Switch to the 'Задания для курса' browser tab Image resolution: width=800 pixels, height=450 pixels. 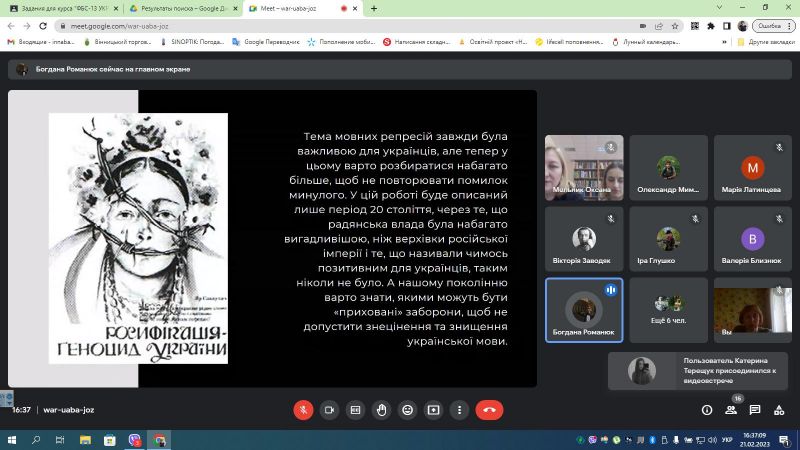tap(64, 8)
